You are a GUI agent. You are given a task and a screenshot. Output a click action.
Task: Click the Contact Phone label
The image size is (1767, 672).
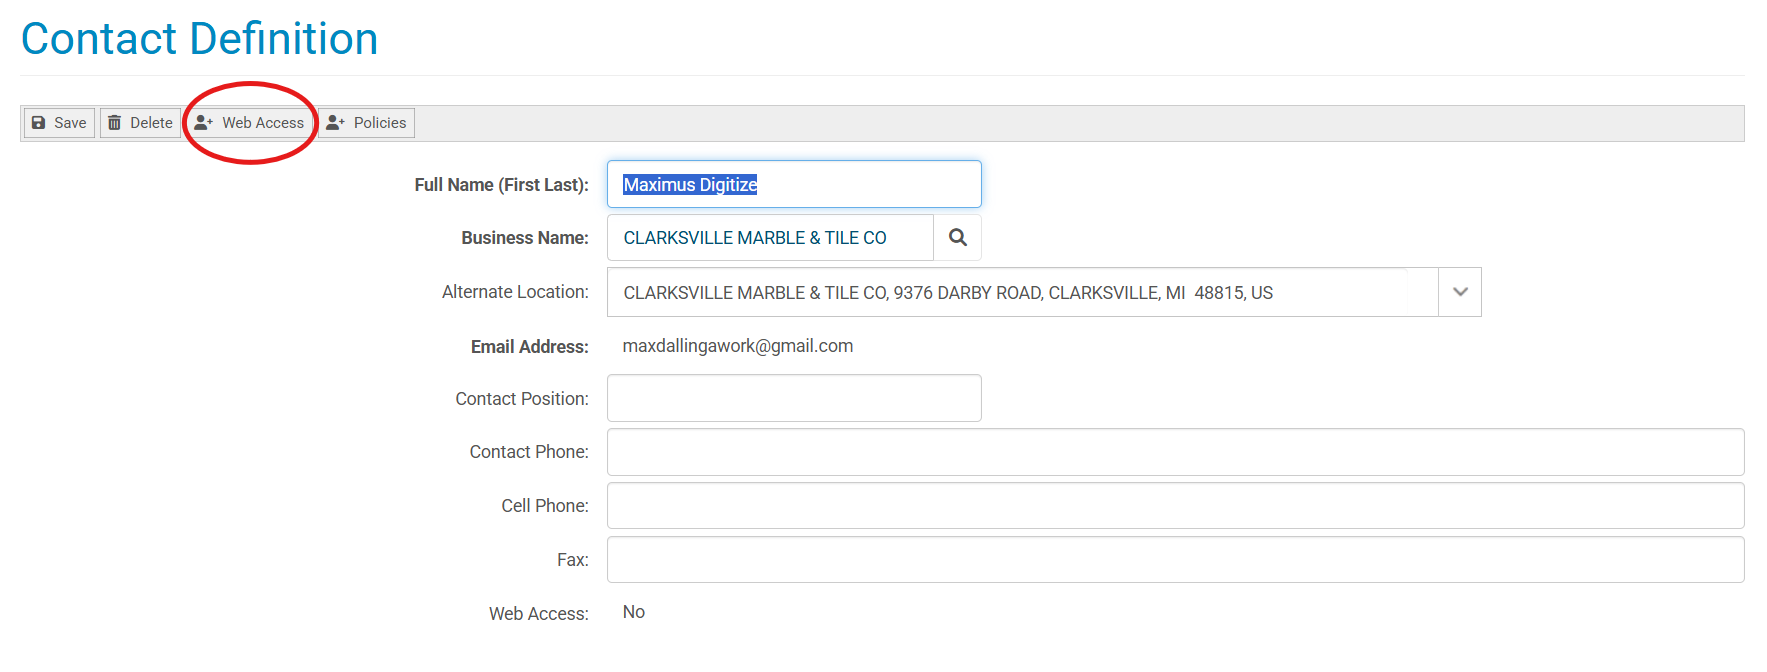click(x=529, y=452)
